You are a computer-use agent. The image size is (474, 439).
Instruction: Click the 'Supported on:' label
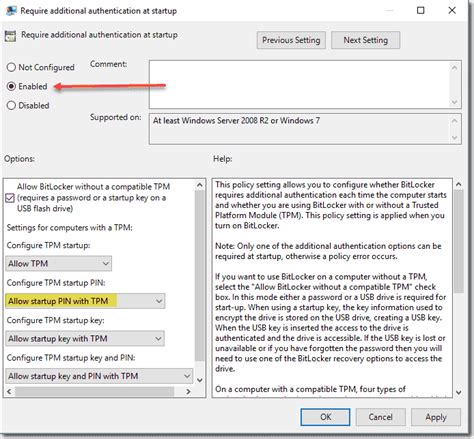[116, 117]
